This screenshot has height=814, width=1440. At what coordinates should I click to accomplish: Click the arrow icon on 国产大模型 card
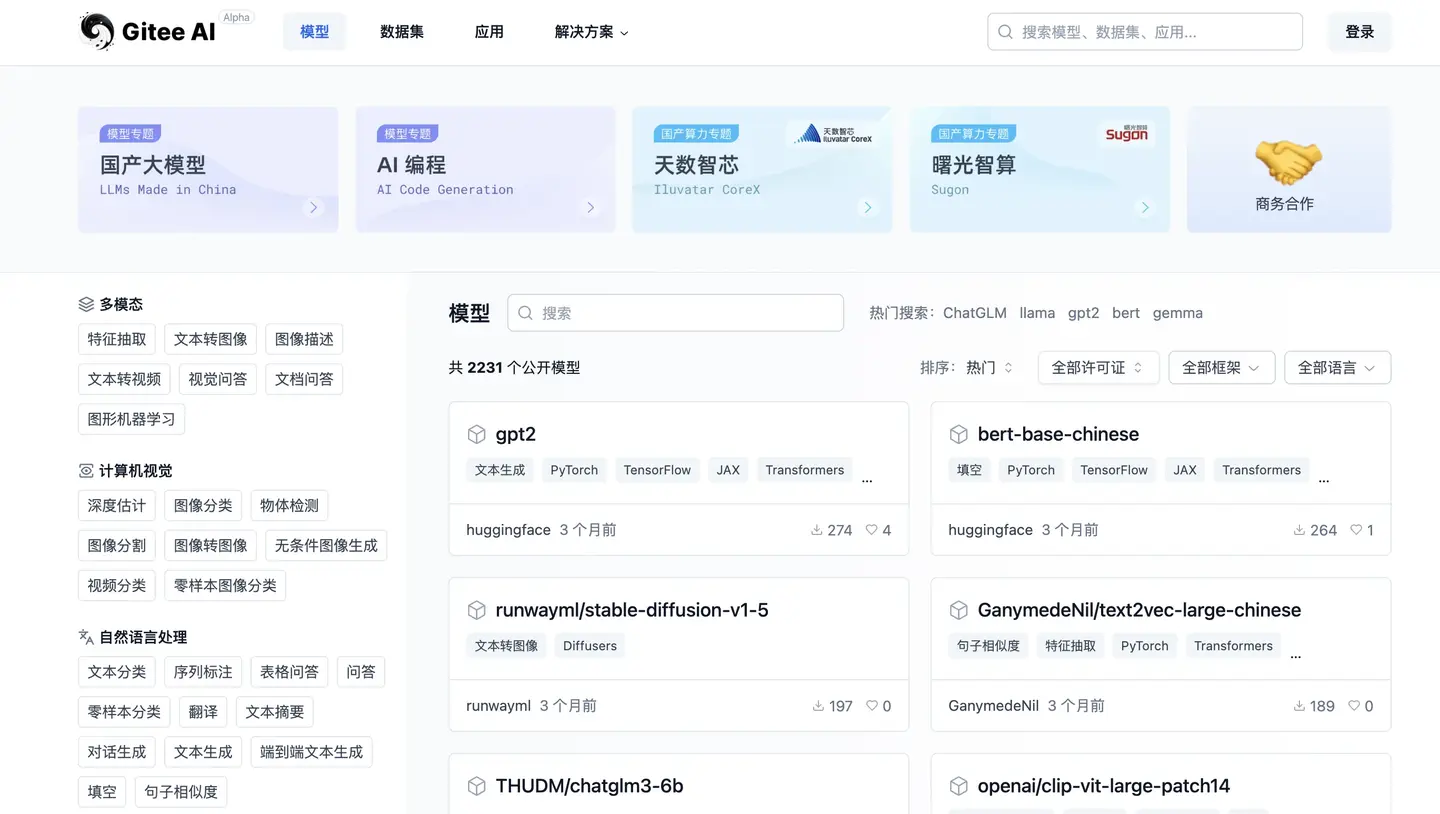(x=314, y=208)
